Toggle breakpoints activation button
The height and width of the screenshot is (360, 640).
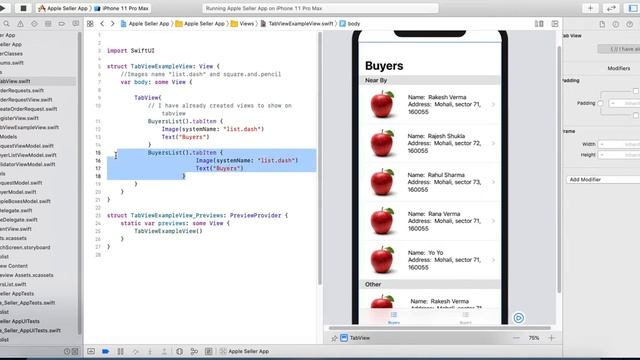click(x=106, y=351)
